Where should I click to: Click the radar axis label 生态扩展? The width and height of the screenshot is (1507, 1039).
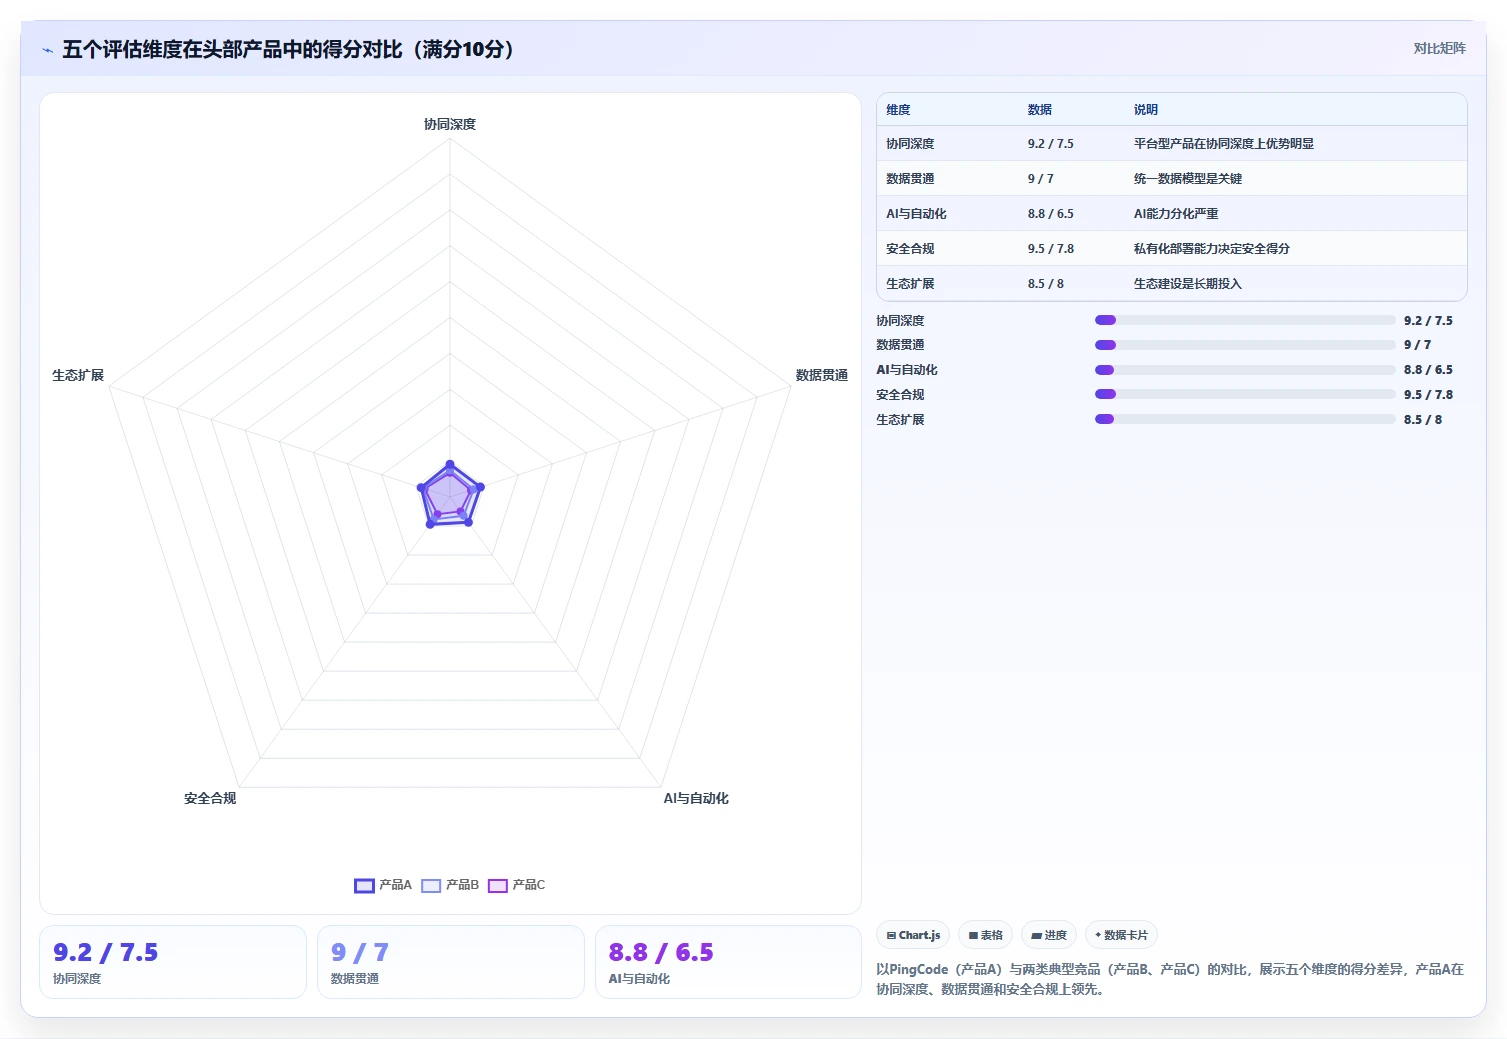78,375
